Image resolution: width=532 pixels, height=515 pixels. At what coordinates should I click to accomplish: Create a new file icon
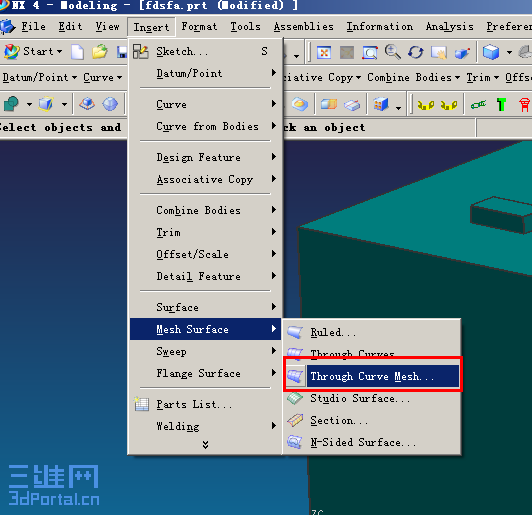(x=77, y=52)
